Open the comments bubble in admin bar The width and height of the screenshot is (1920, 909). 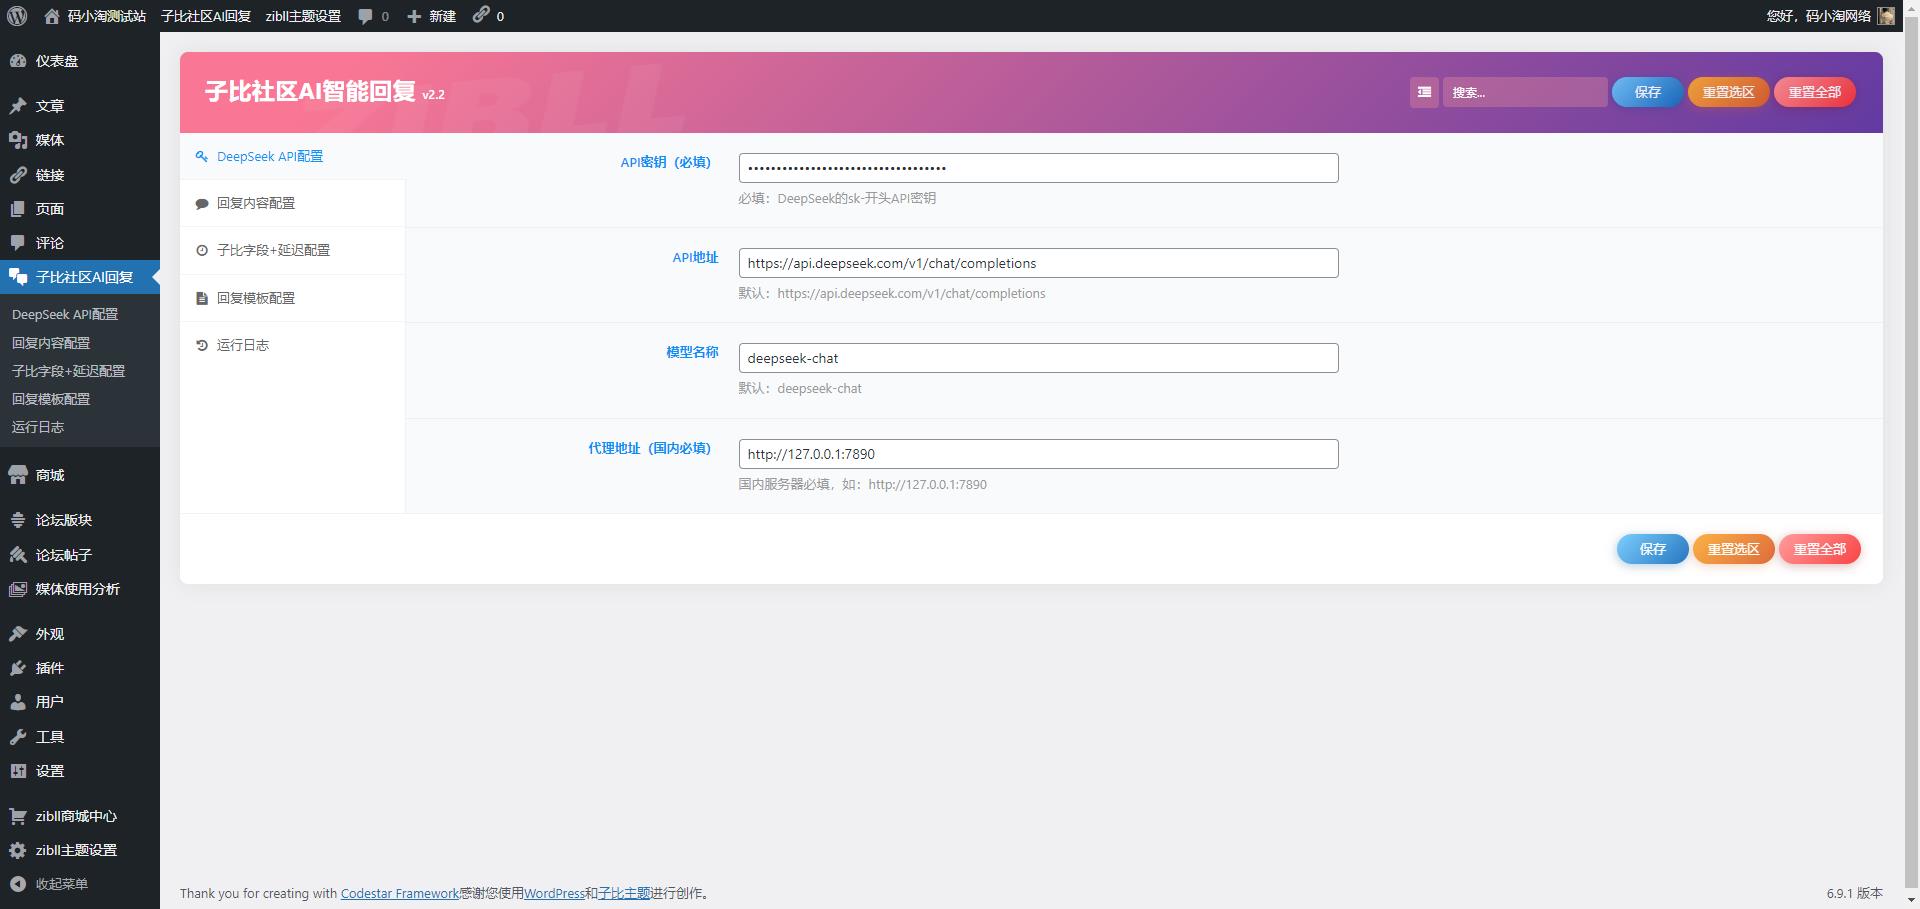373,16
